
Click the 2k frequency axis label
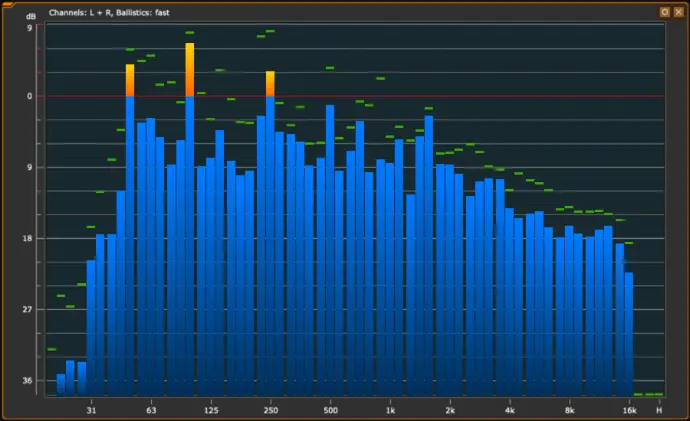(450, 410)
